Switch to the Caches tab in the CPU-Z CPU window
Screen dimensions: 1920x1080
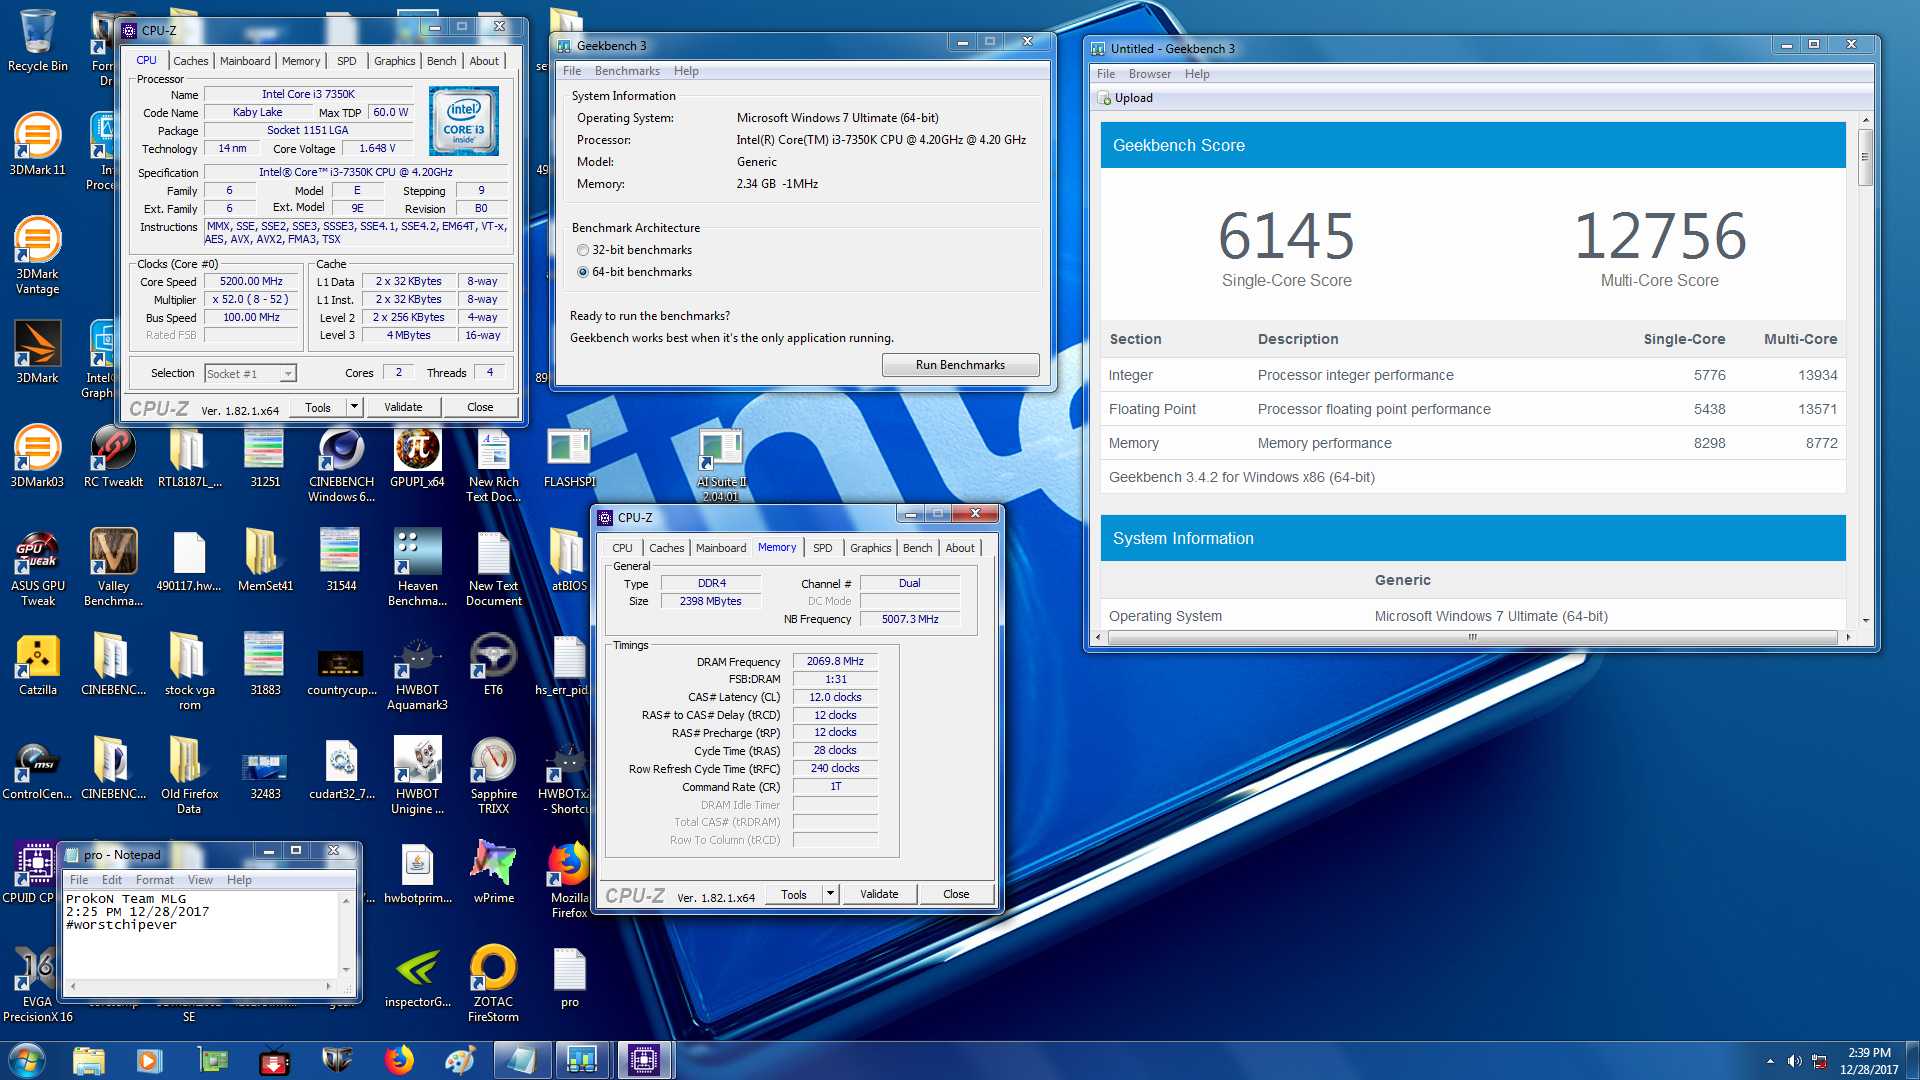(190, 61)
